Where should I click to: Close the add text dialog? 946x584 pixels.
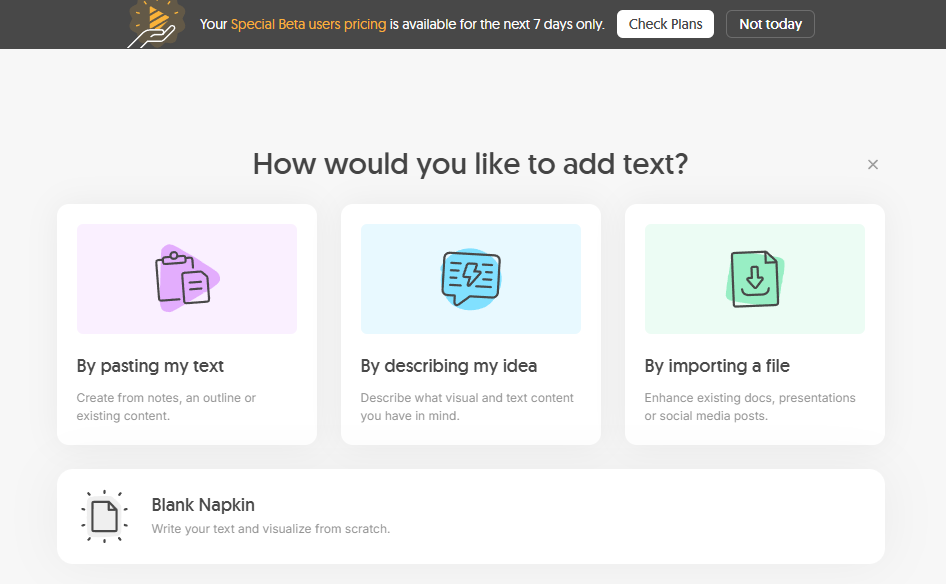point(873,165)
